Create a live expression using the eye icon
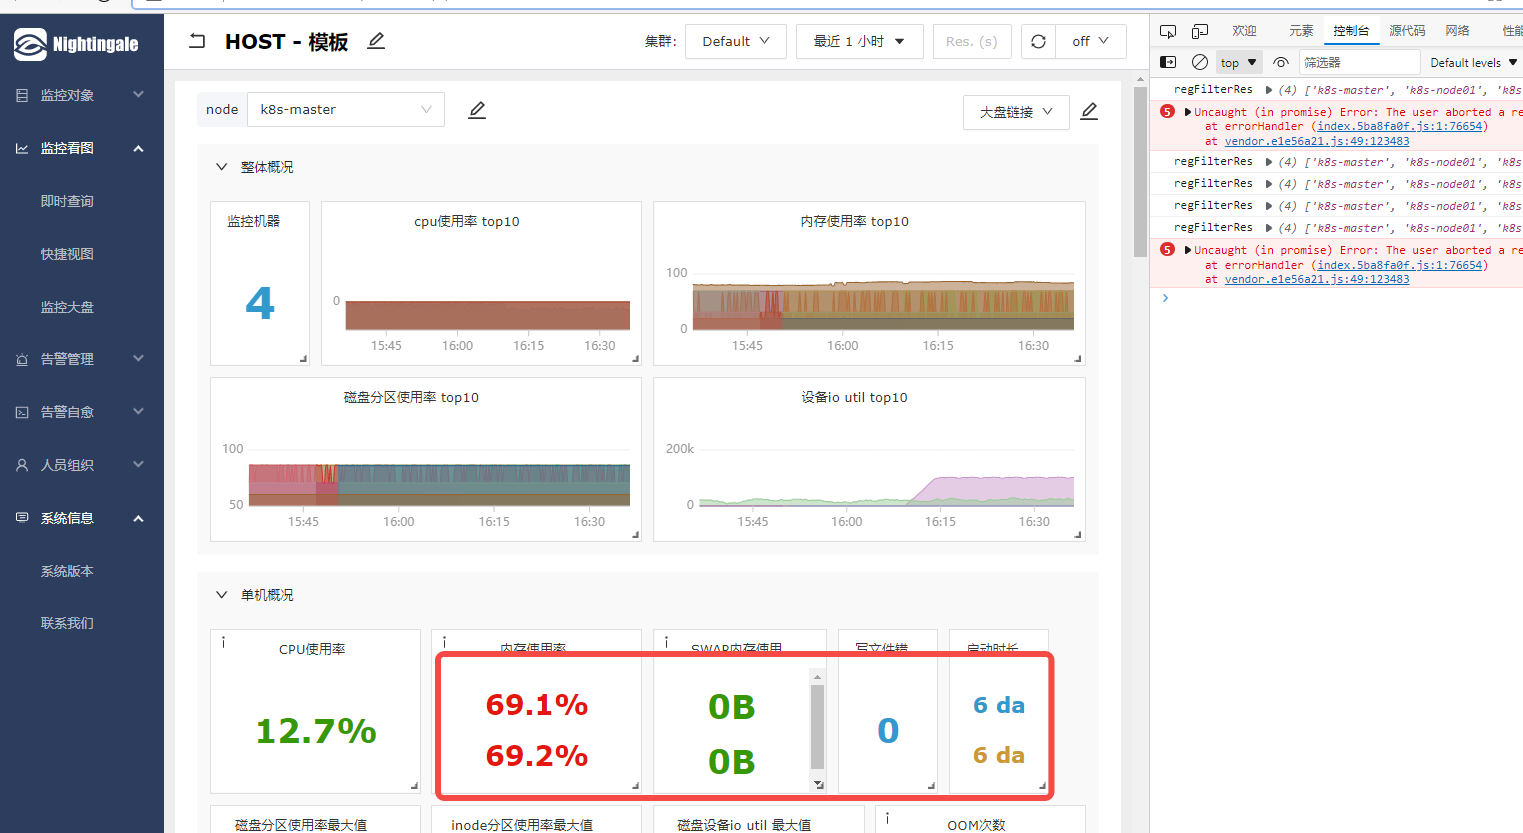This screenshot has width=1523, height=833. pyautogui.click(x=1281, y=61)
